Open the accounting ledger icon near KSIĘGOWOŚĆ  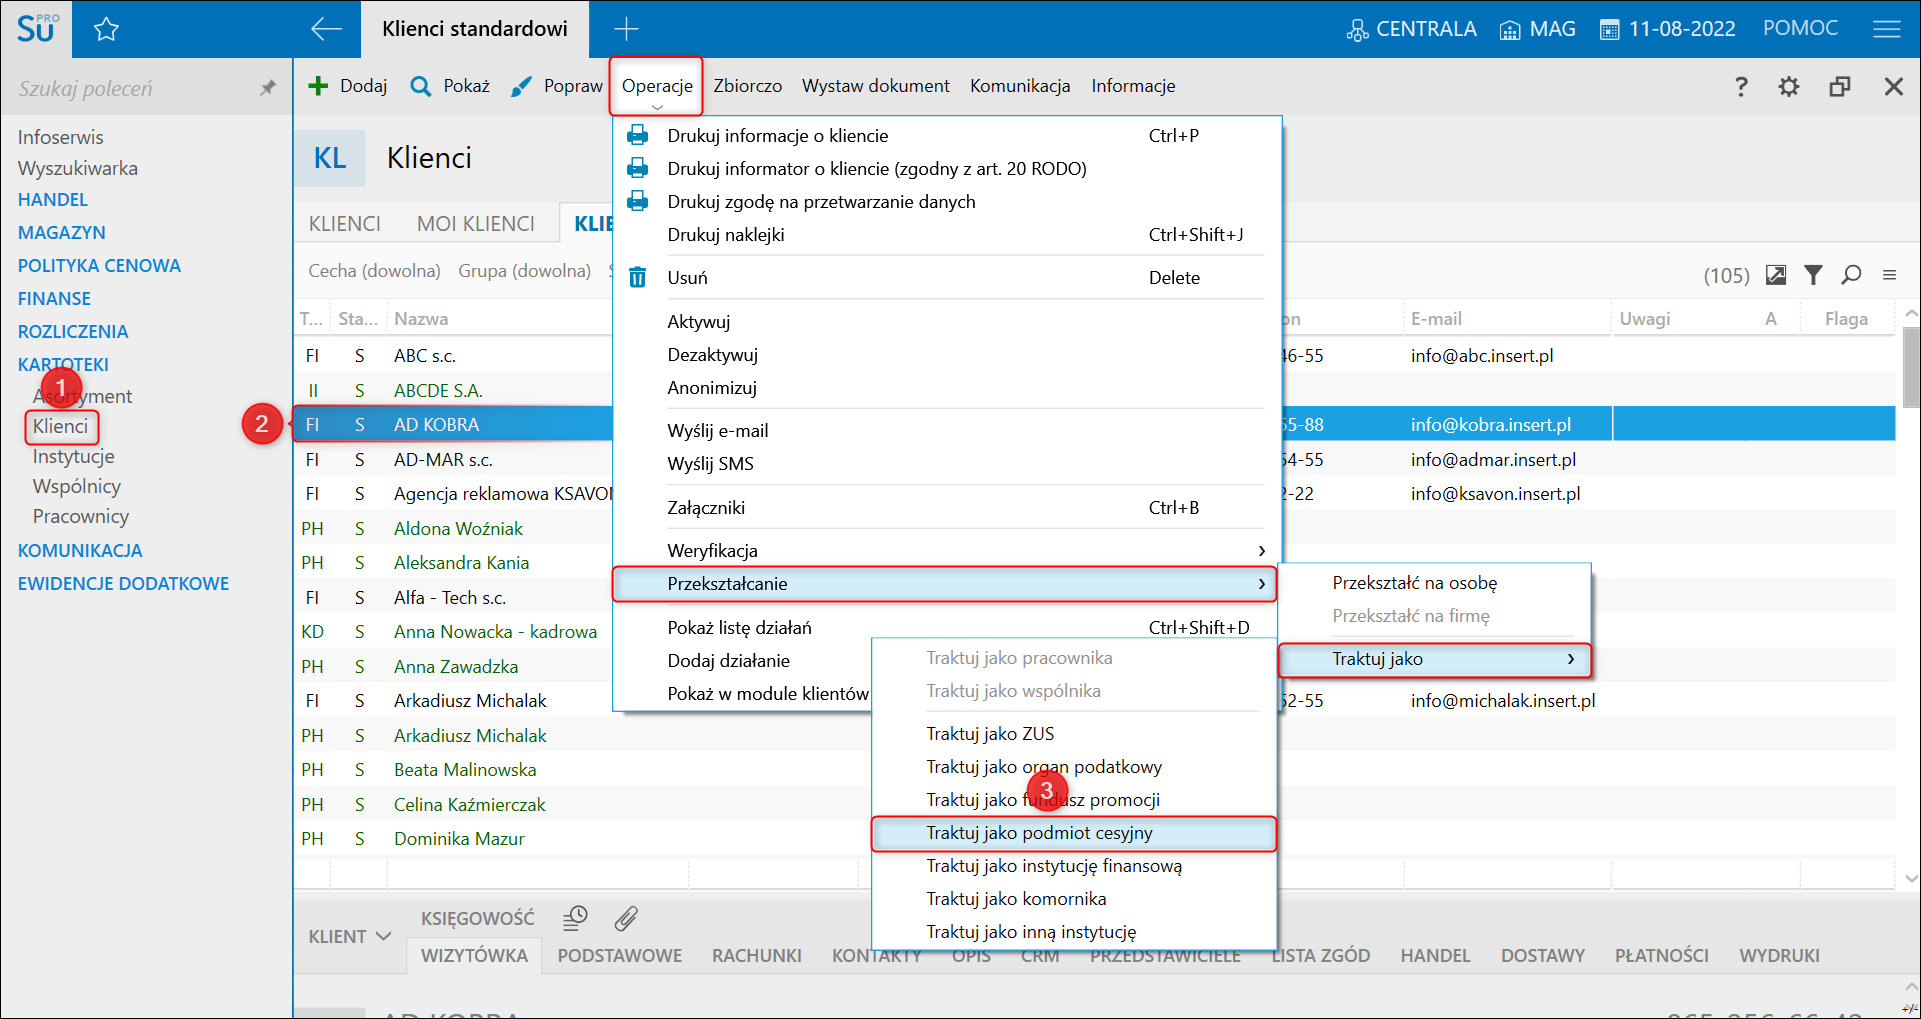coord(575,918)
